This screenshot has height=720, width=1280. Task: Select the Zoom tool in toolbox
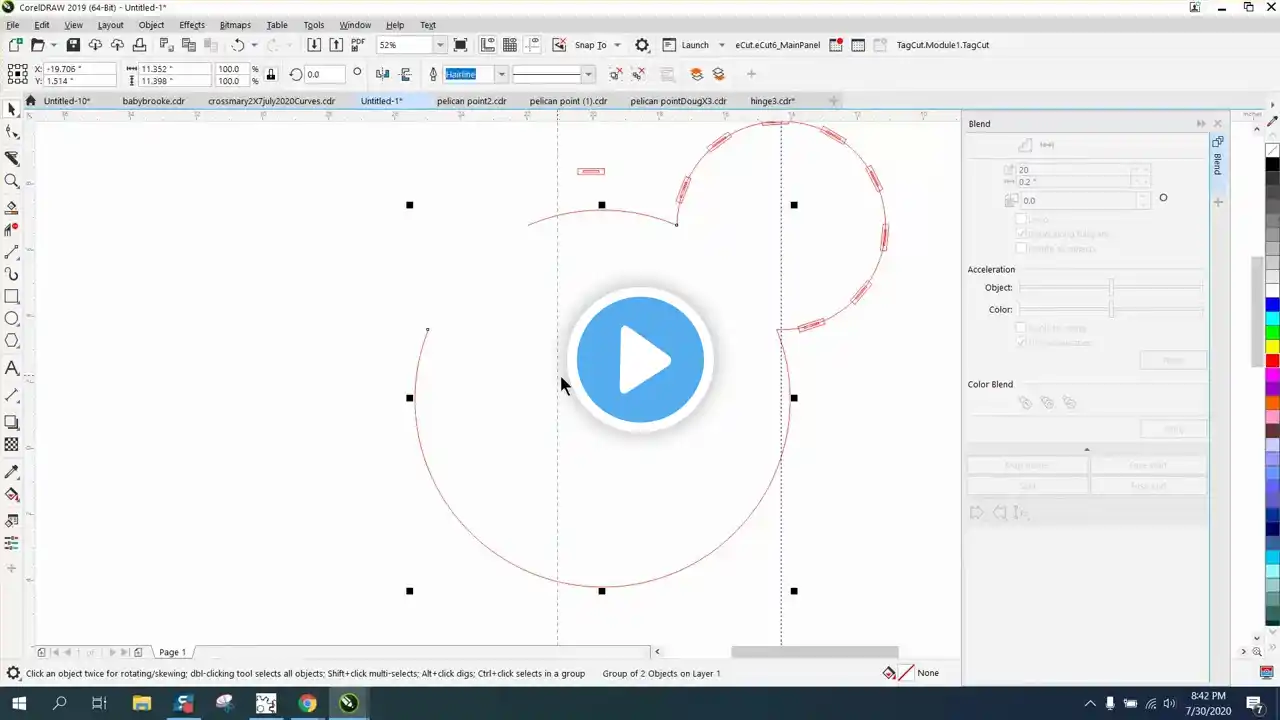pos(12,181)
